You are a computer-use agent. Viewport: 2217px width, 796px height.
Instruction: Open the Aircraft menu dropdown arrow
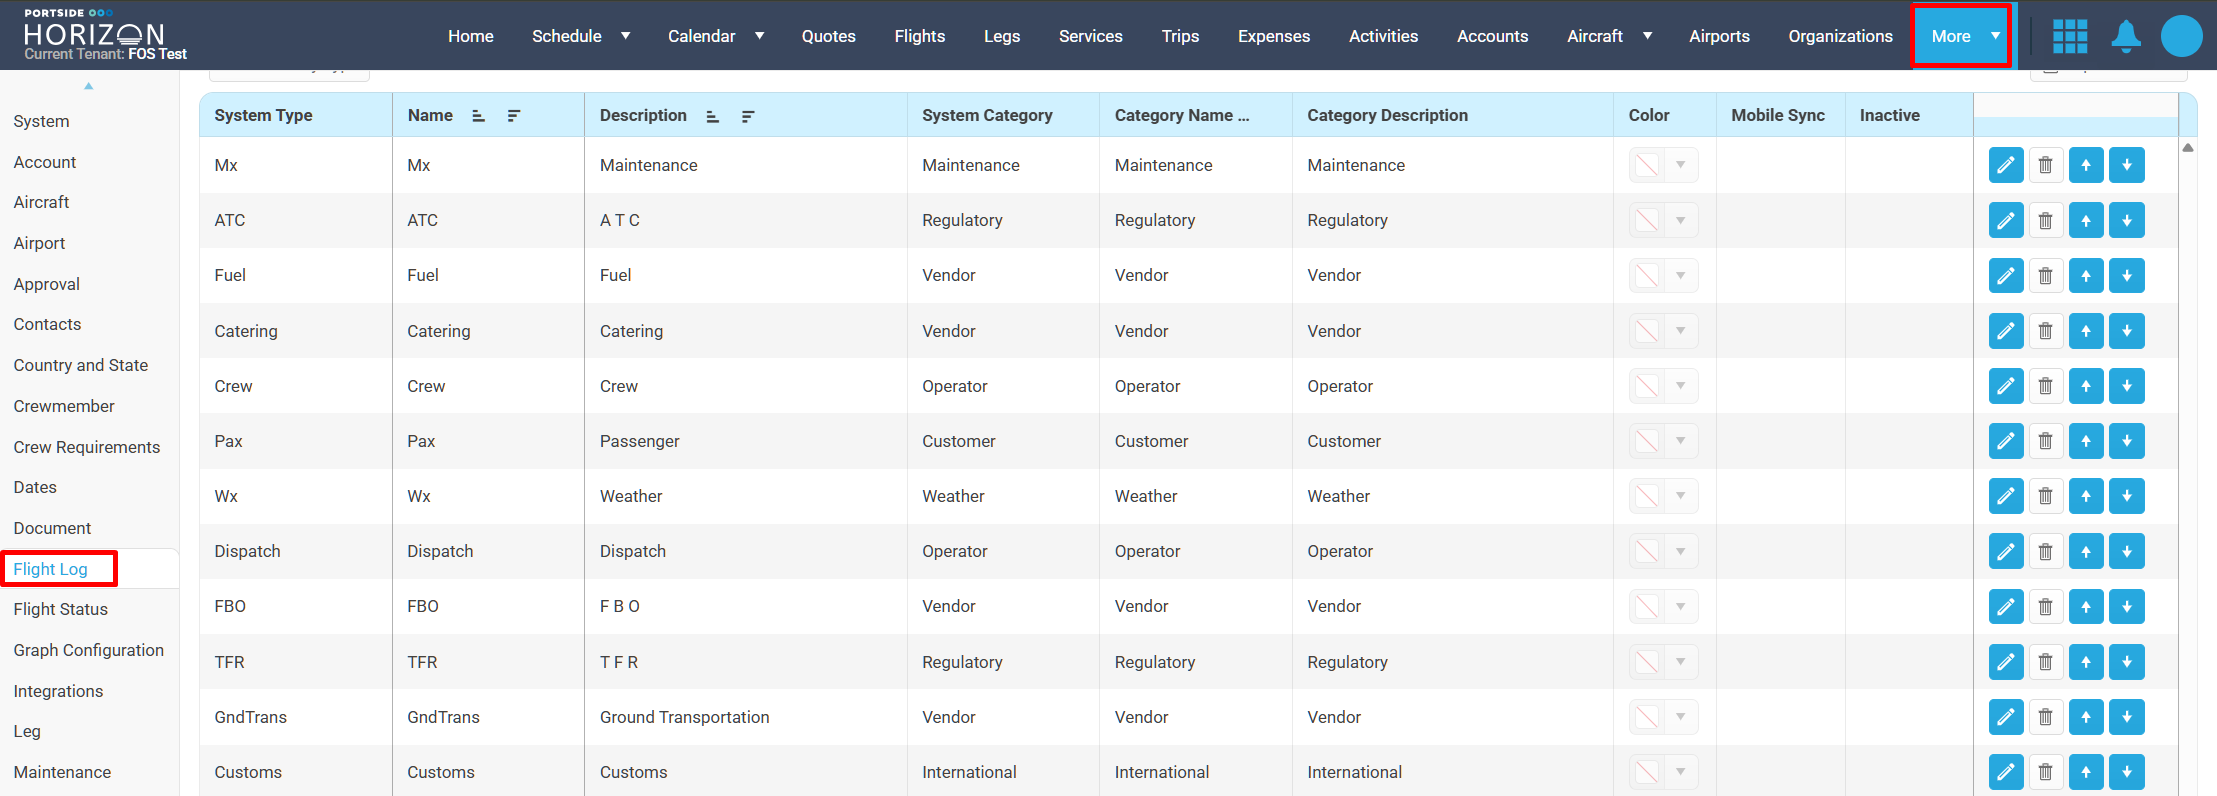1647,36
